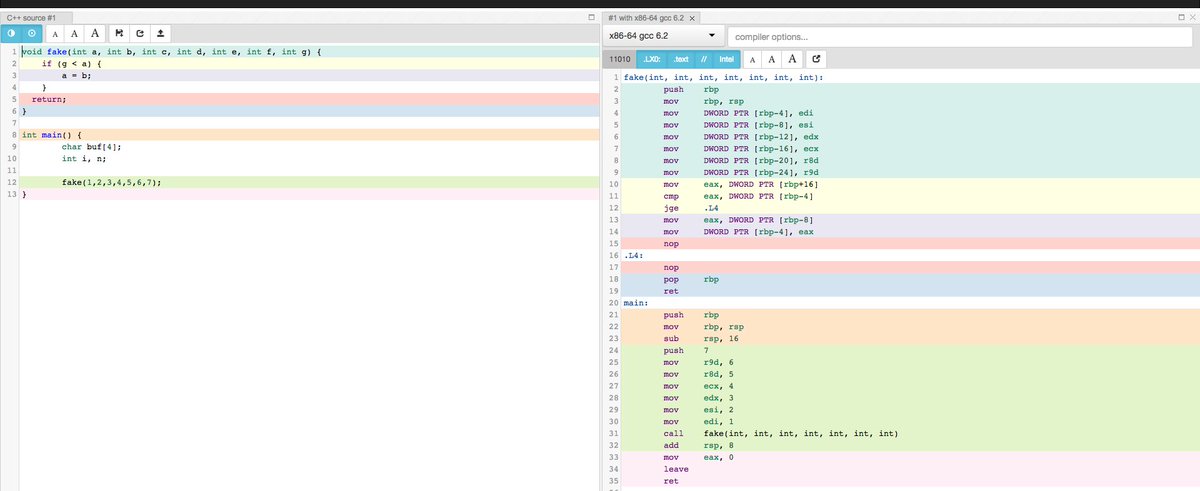Toggle the circle-dot option in source toolbar
The height and width of the screenshot is (491, 1200).
31,34
